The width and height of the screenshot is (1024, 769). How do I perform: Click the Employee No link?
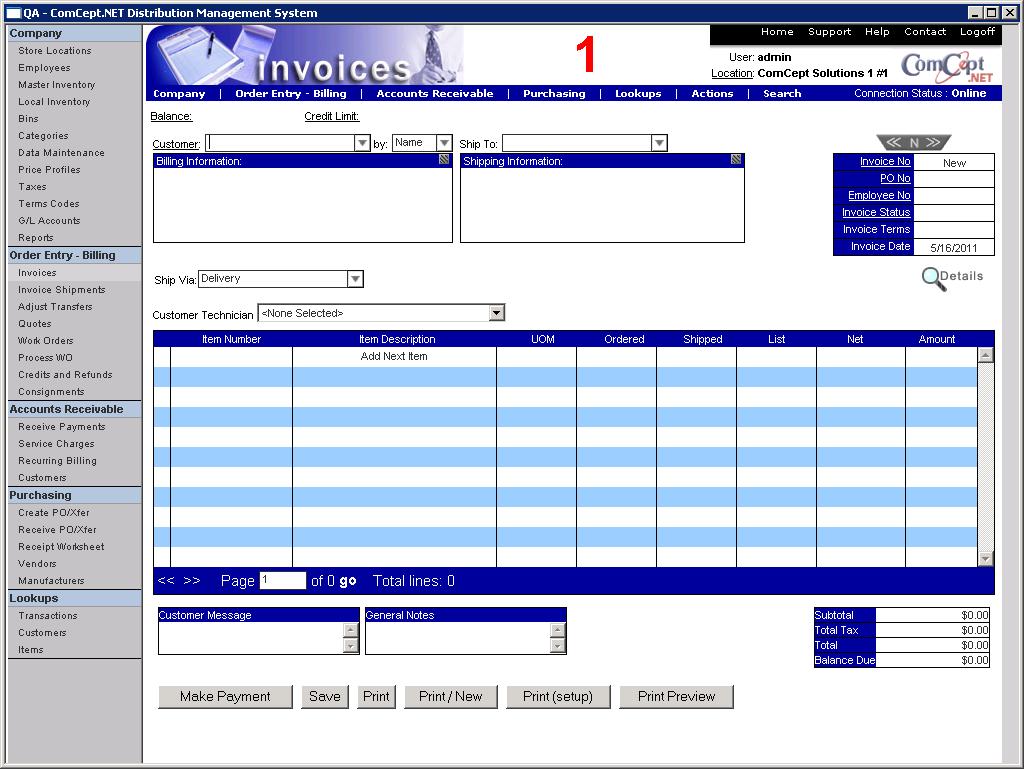(879, 195)
